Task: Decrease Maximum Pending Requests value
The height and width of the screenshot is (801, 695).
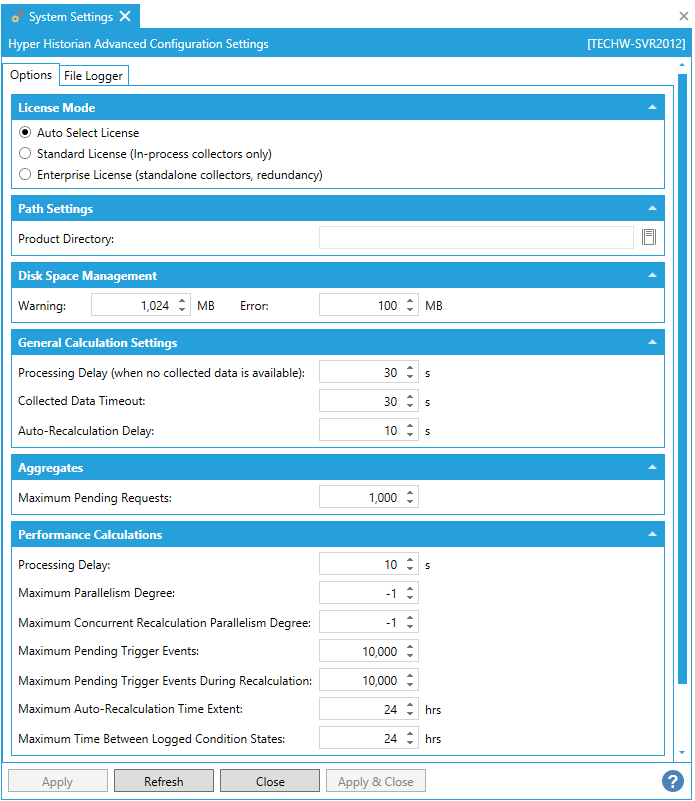Action: (410, 503)
